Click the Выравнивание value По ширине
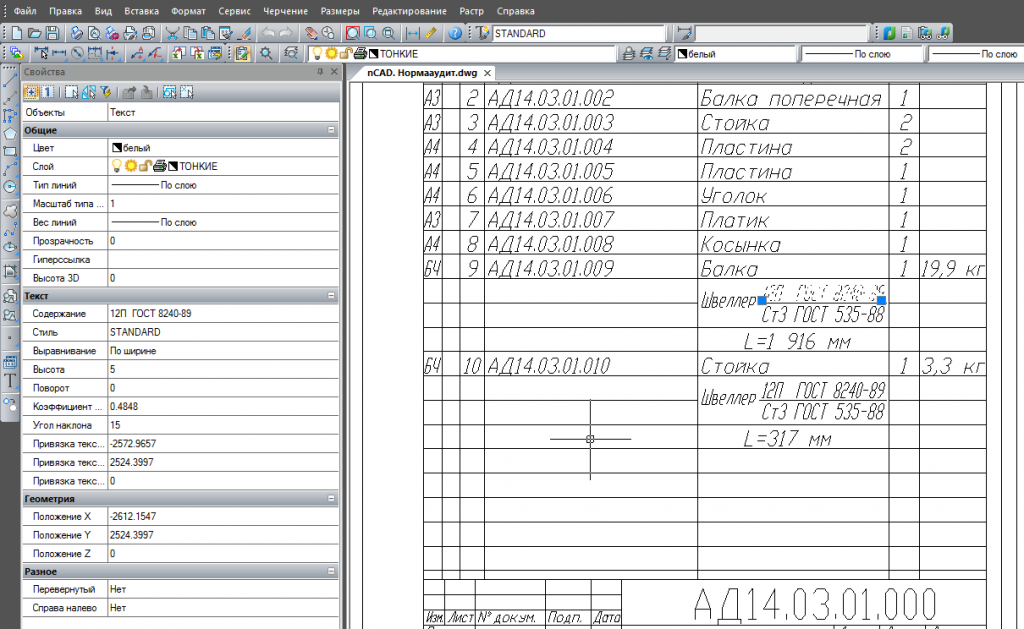Image resolution: width=1024 pixels, height=629 pixels. coord(223,351)
